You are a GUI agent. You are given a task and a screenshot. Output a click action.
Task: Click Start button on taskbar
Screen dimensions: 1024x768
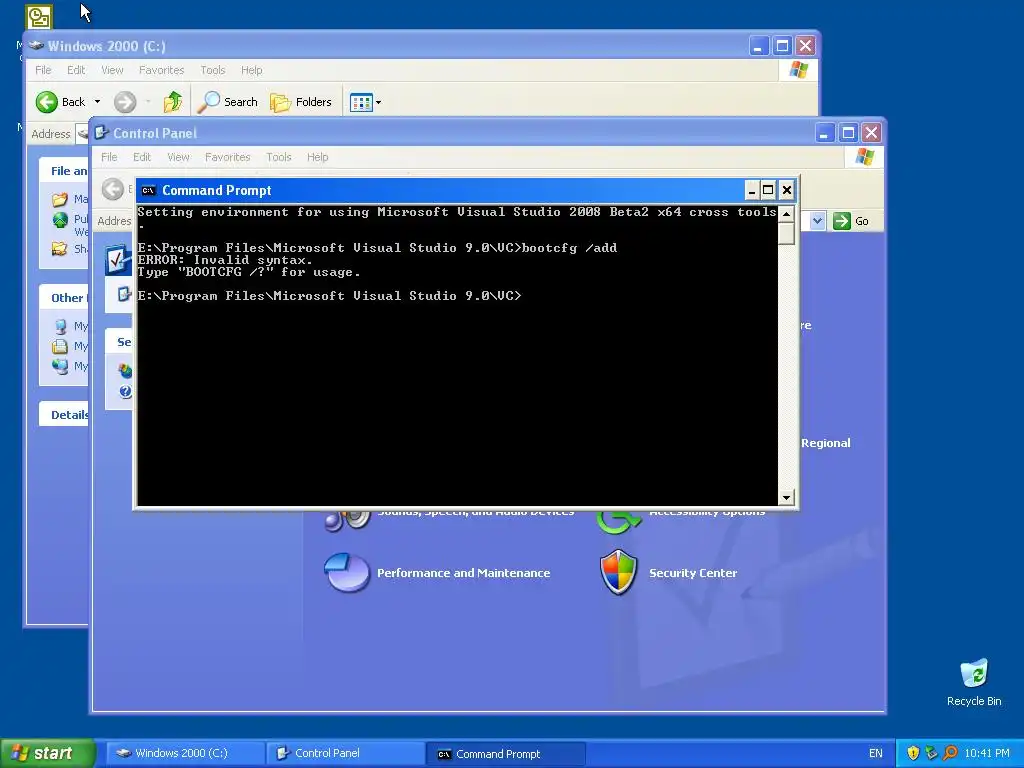coord(47,753)
